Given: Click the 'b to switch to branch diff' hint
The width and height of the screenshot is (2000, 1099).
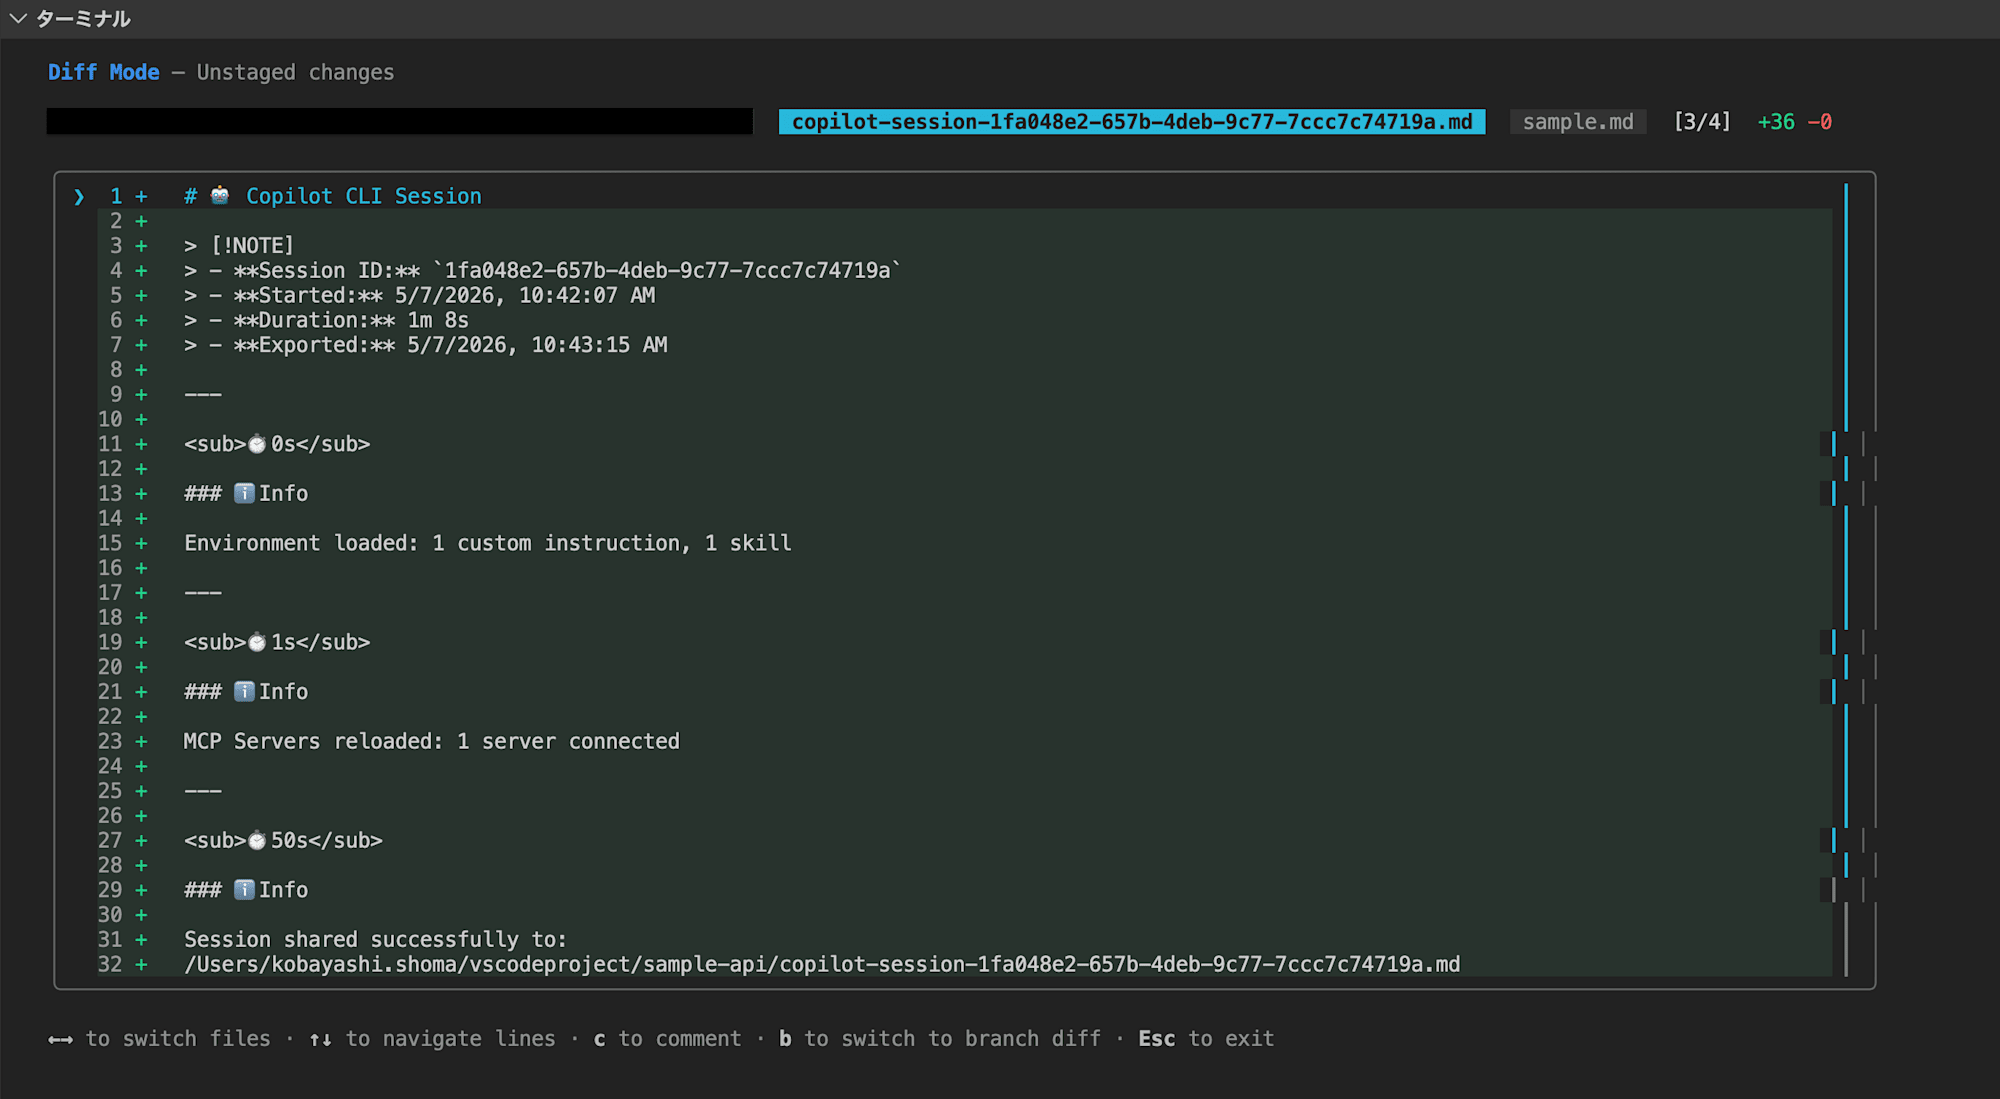Looking at the screenshot, I should (940, 1039).
